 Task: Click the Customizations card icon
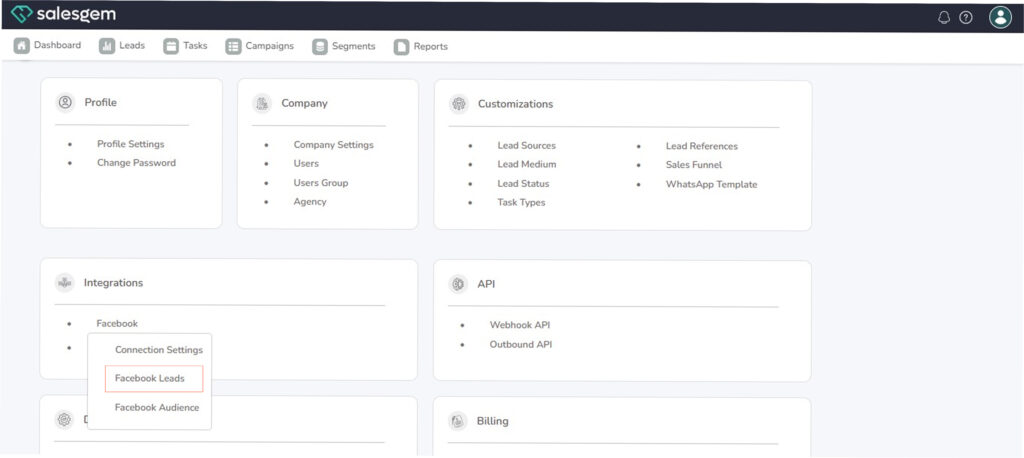(459, 104)
